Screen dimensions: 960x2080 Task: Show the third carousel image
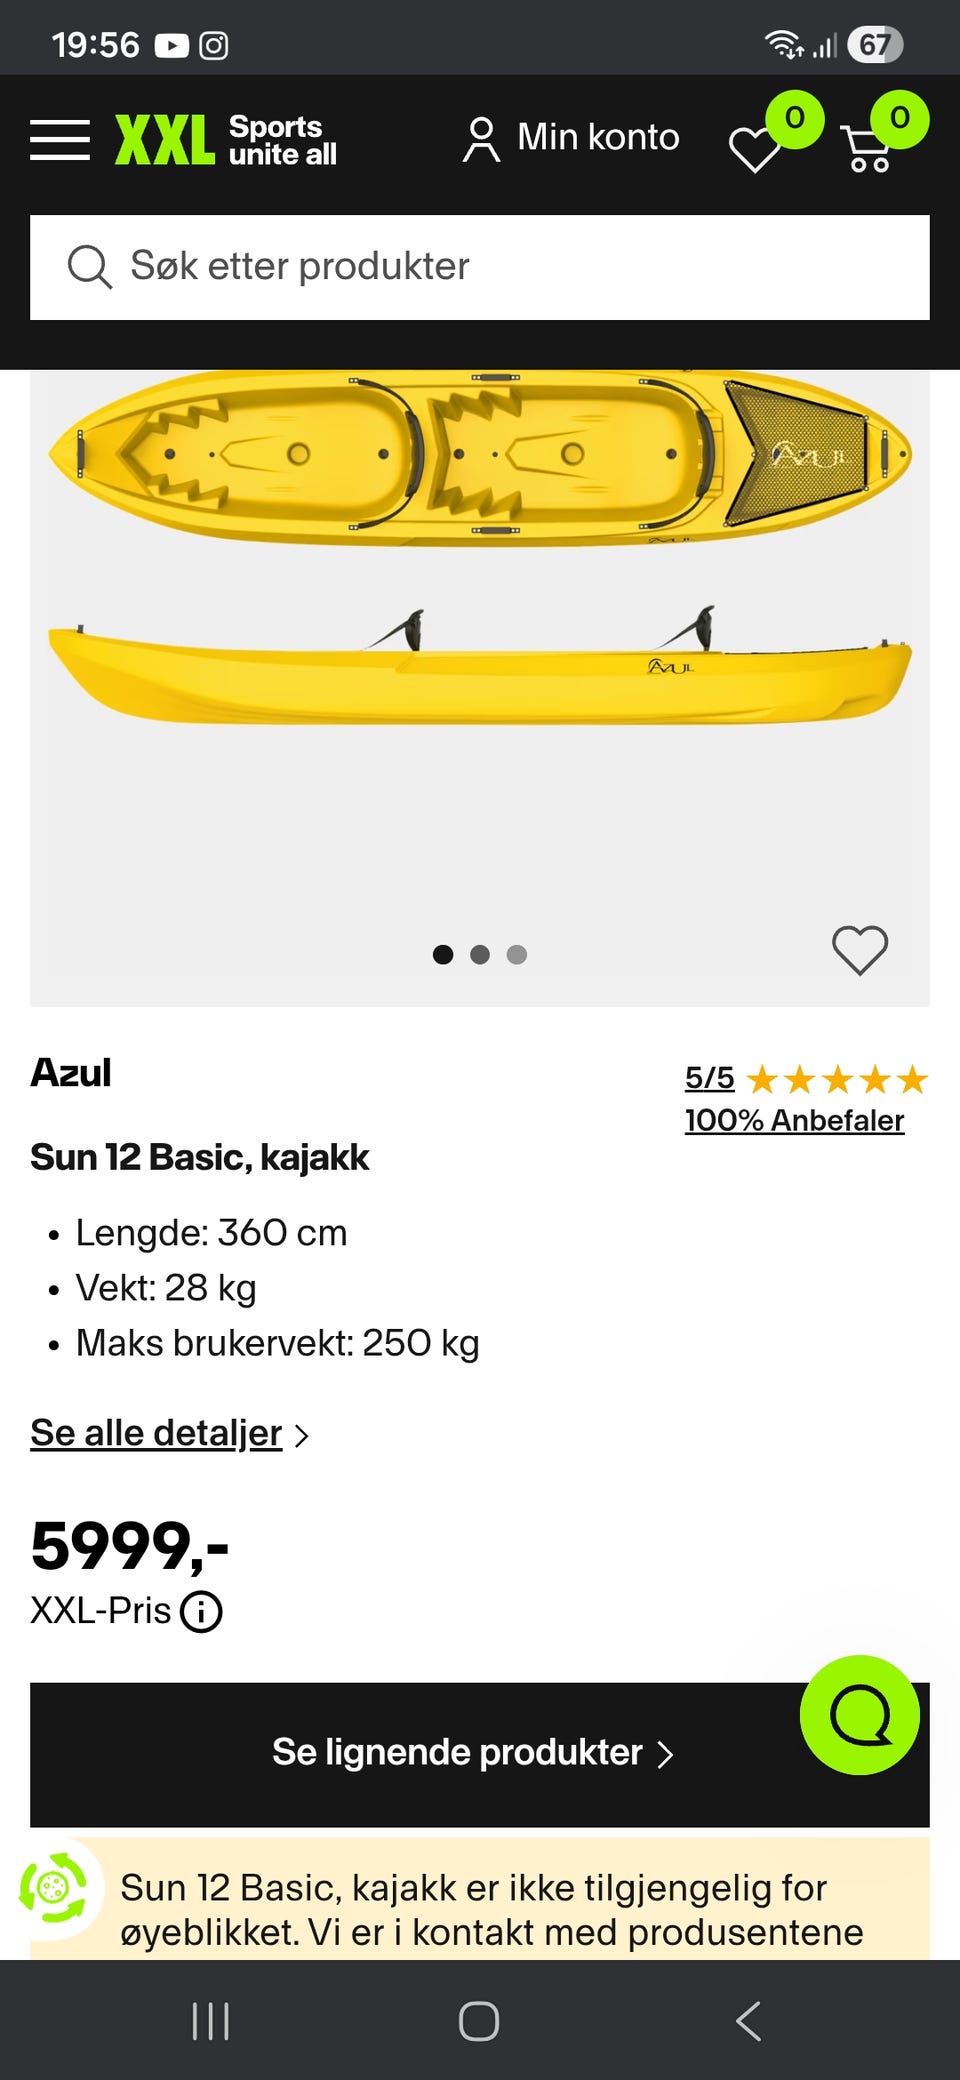click(517, 954)
